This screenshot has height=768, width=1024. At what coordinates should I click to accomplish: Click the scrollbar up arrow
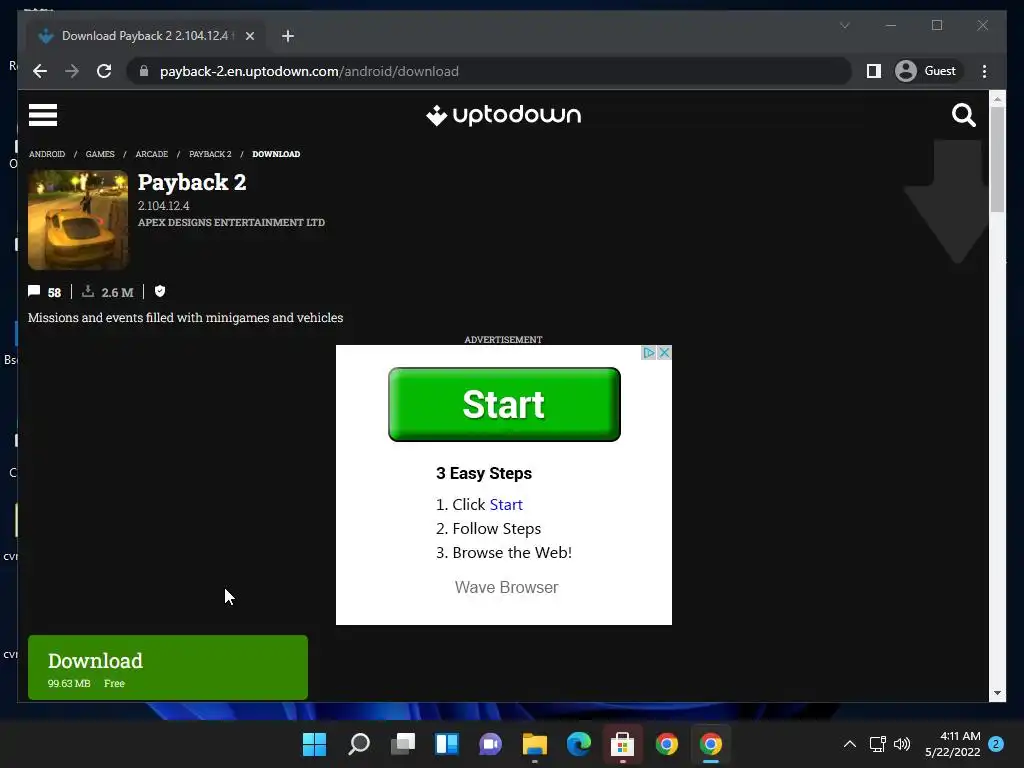tap(997, 99)
